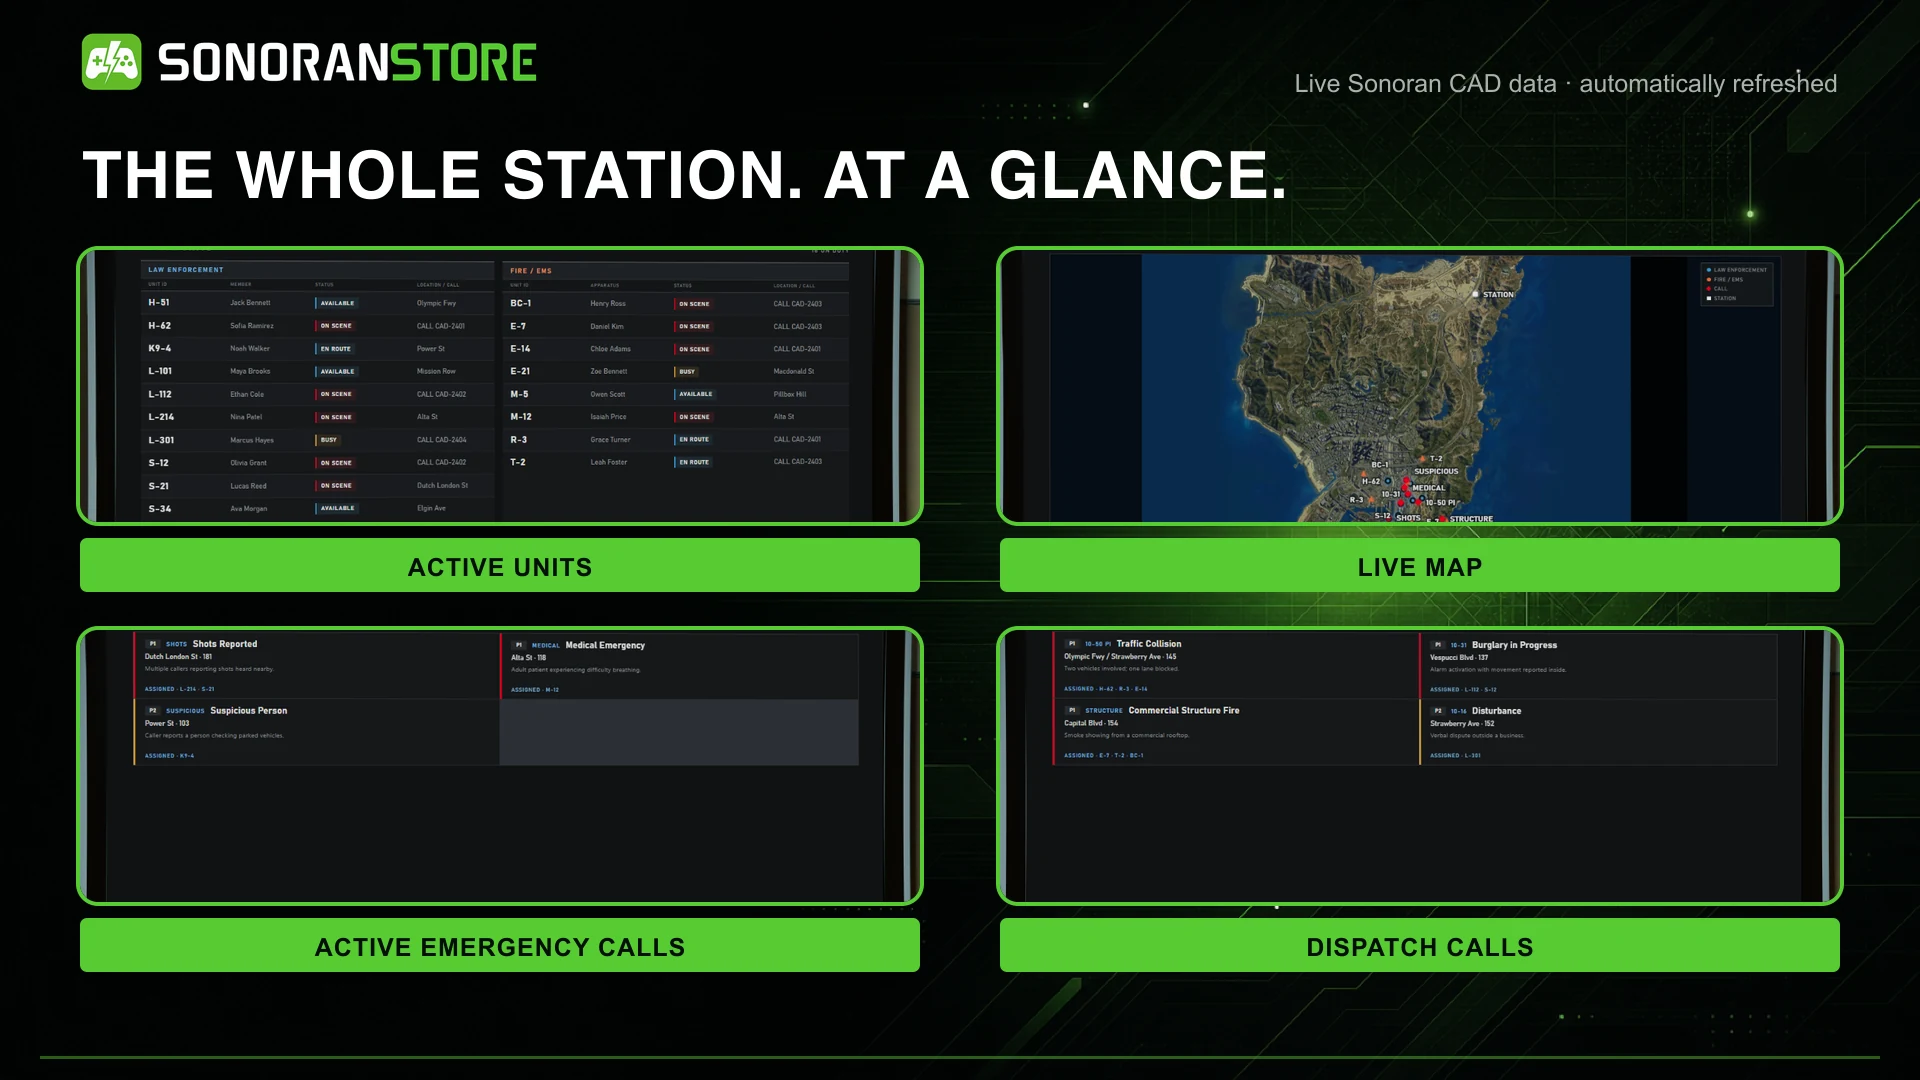Open the Suspicious Person call title

249,711
